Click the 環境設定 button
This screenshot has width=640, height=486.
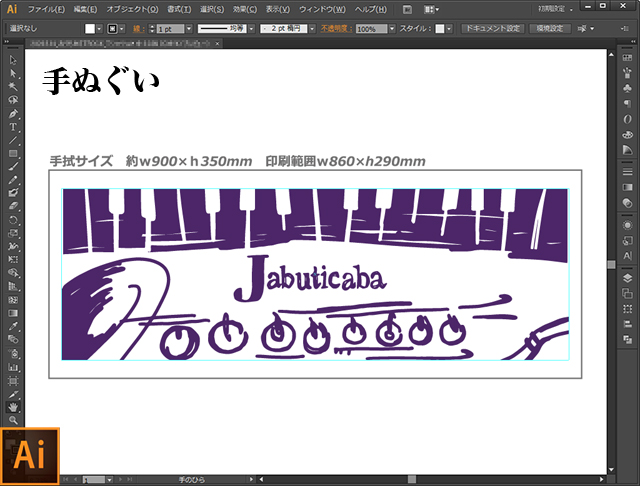pyautogui.click(x=549, y=29)
